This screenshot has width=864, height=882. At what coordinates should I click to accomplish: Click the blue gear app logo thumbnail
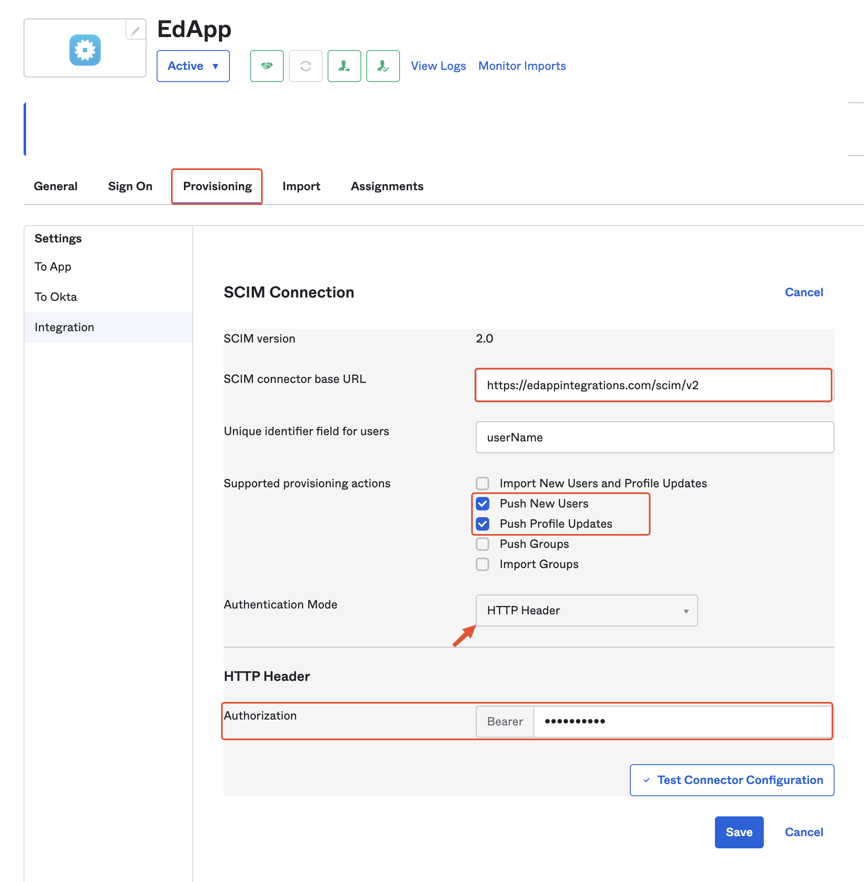[x=84, y=47]
